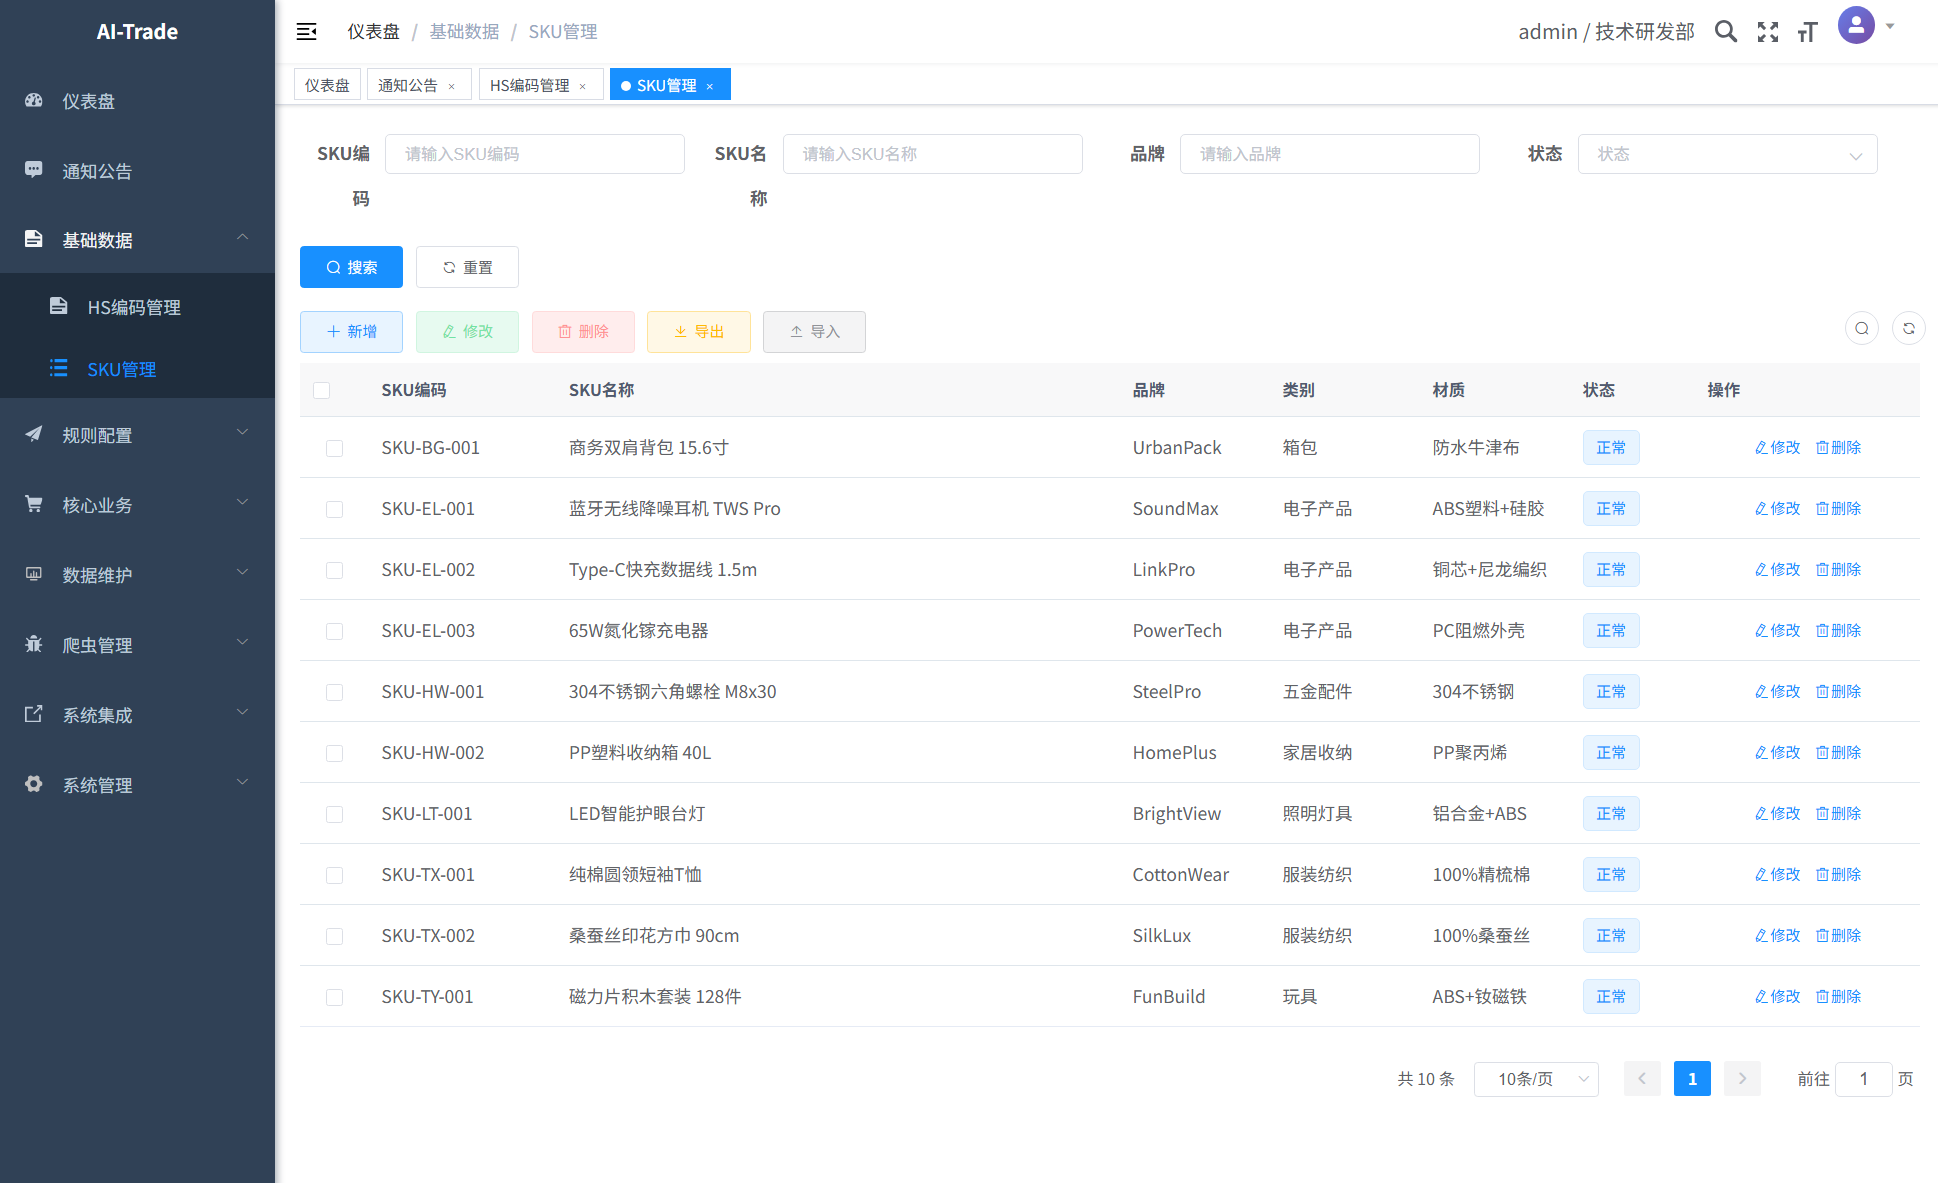The height and width of the screenshot is (1183, 1938).
Task: Check the SKU-TY-001 row checkbox
Action: pyautogui.click(x=334, y=997)
